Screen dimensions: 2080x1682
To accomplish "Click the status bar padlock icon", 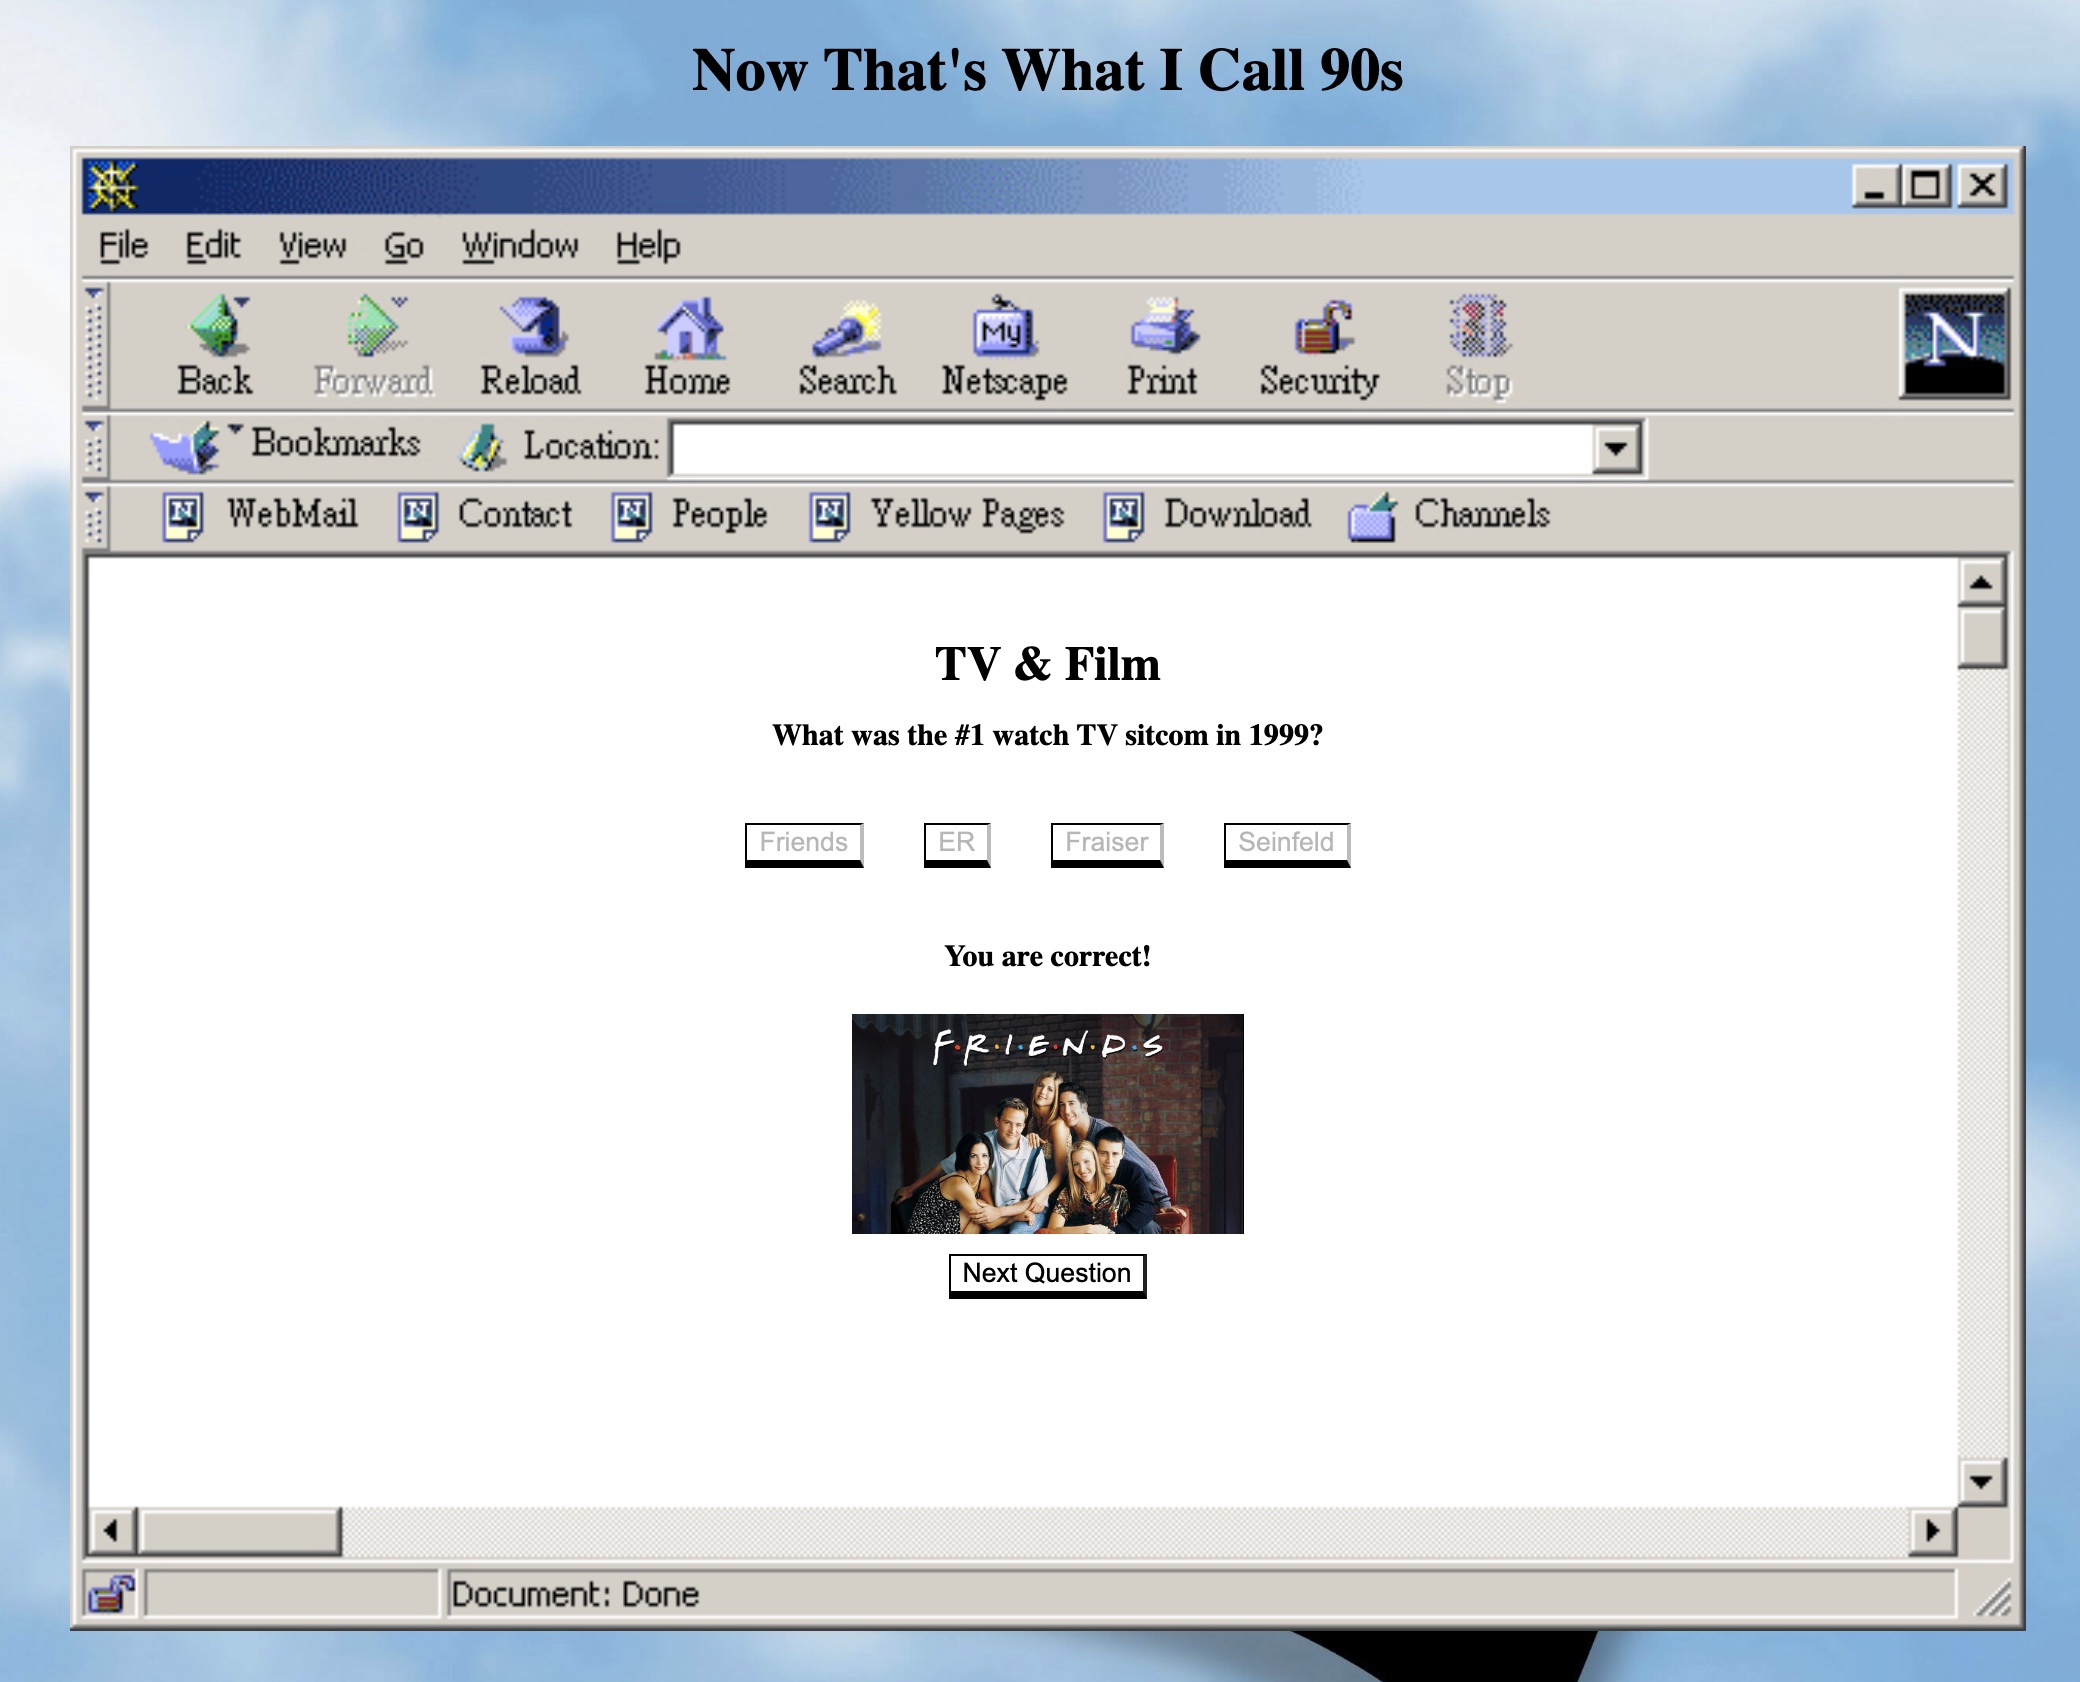I will [x=111, y=1593].
